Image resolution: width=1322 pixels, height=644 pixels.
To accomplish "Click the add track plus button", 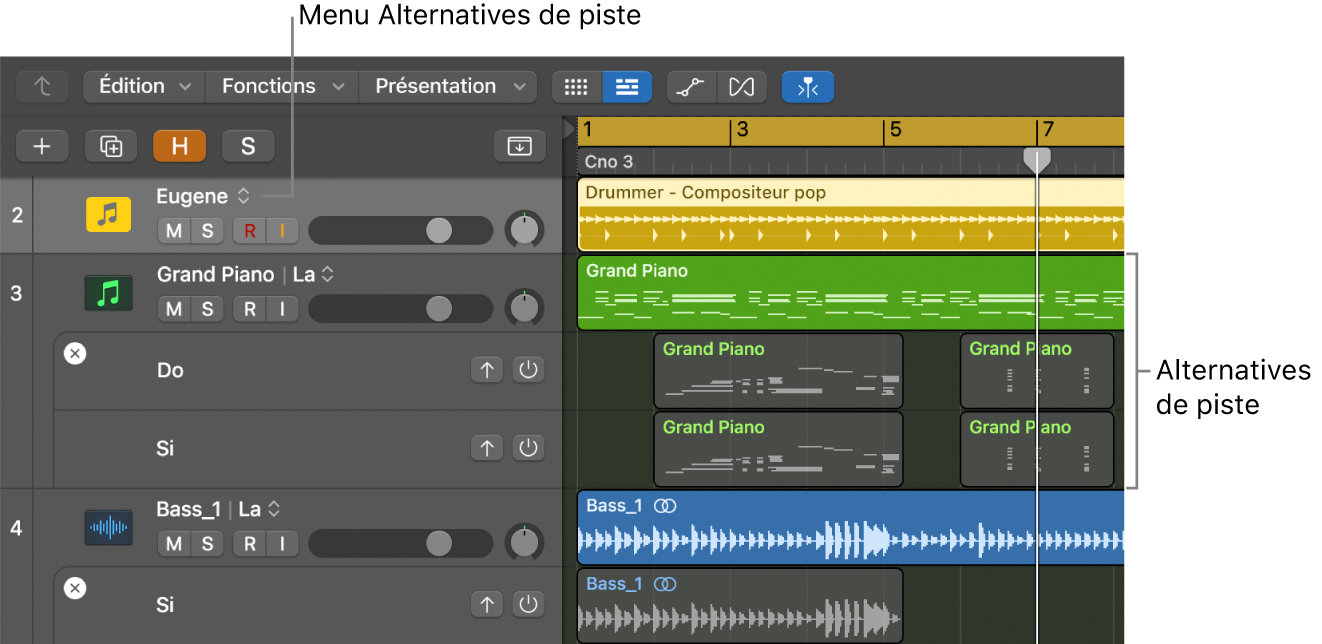I will tap(42, 146).
